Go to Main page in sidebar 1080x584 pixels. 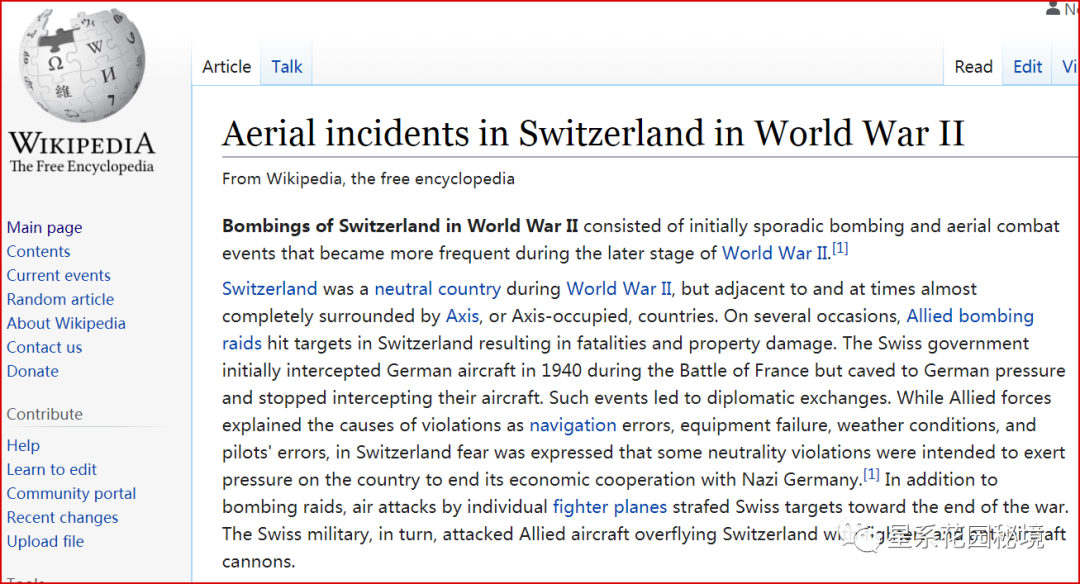[x=45, y=227]
